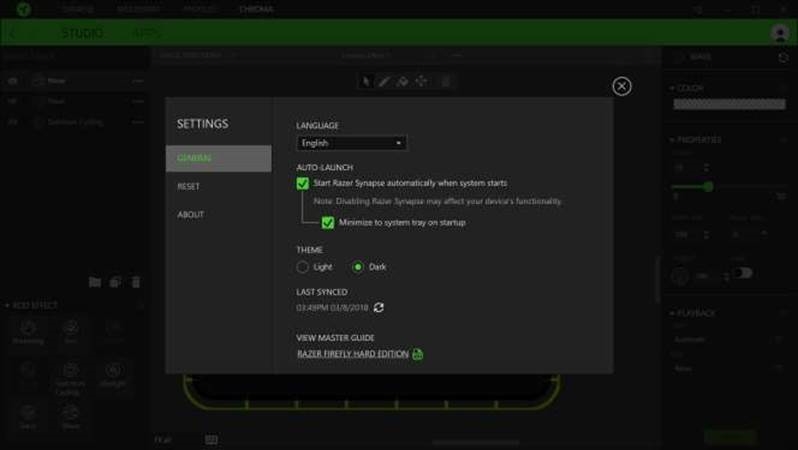798x450 pixels.
Task: Click the Razer logo in the top bar
Action: pos(23,9)
